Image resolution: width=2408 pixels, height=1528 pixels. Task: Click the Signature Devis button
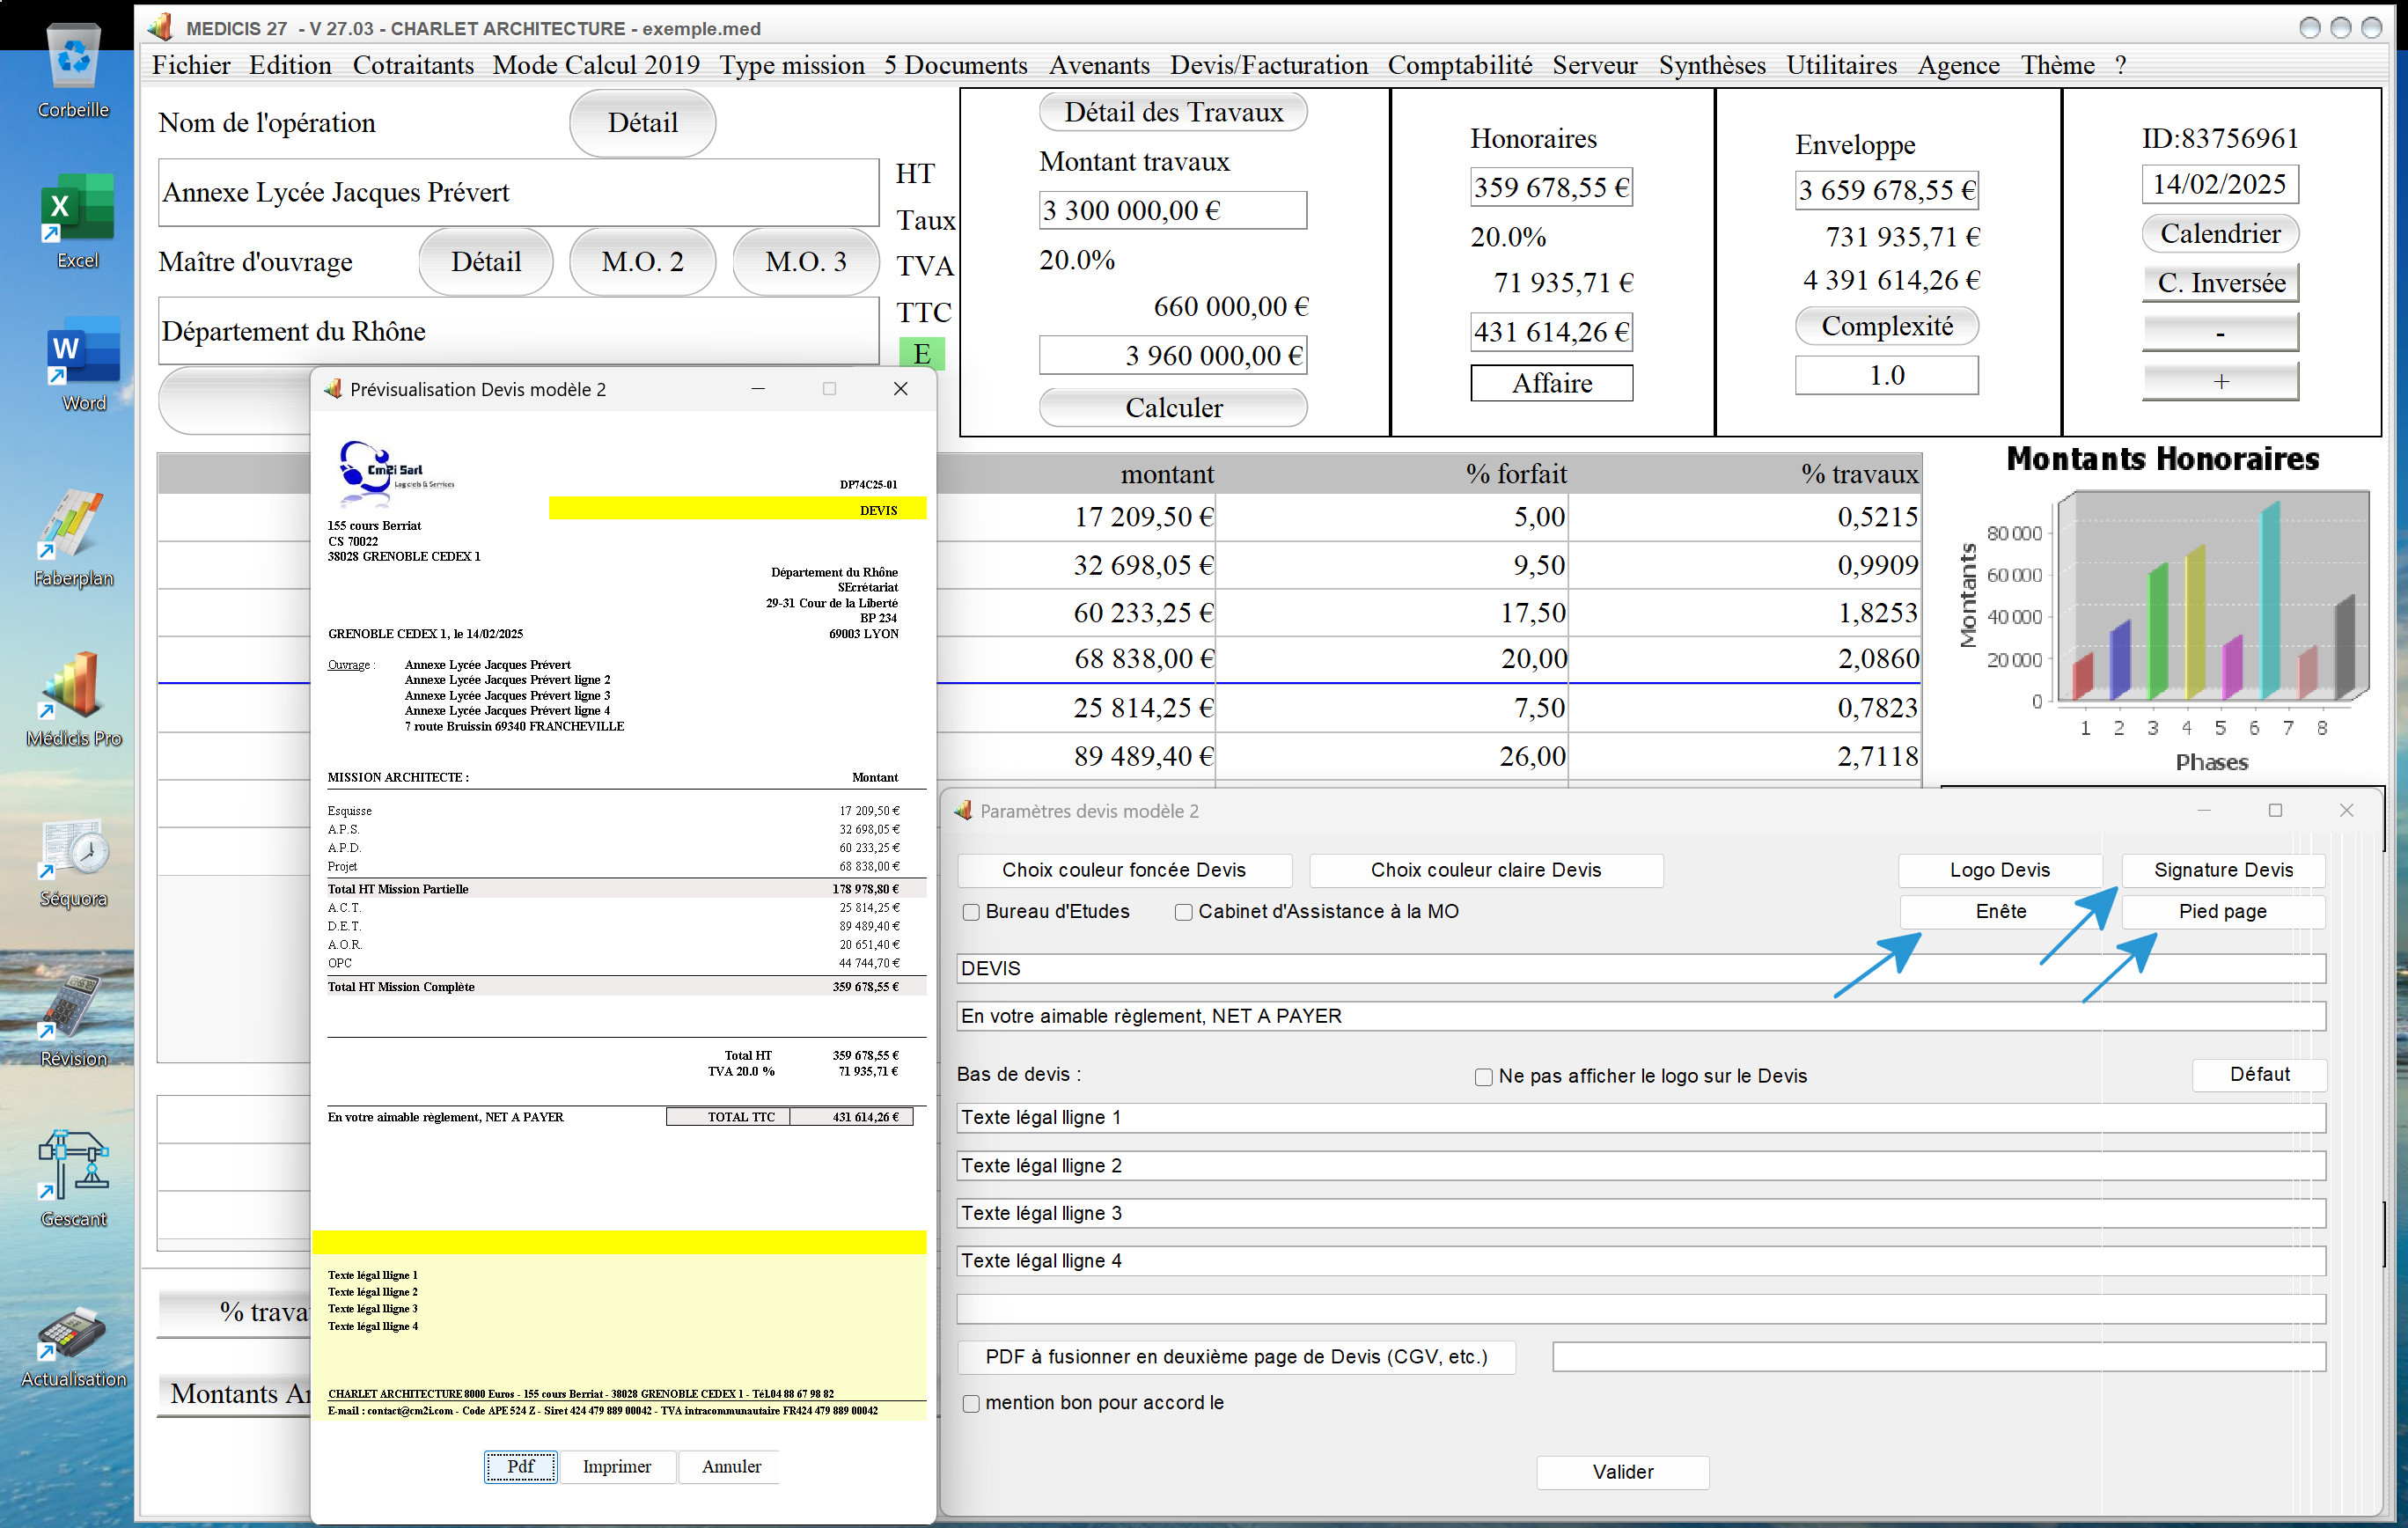click(2223, 870)
